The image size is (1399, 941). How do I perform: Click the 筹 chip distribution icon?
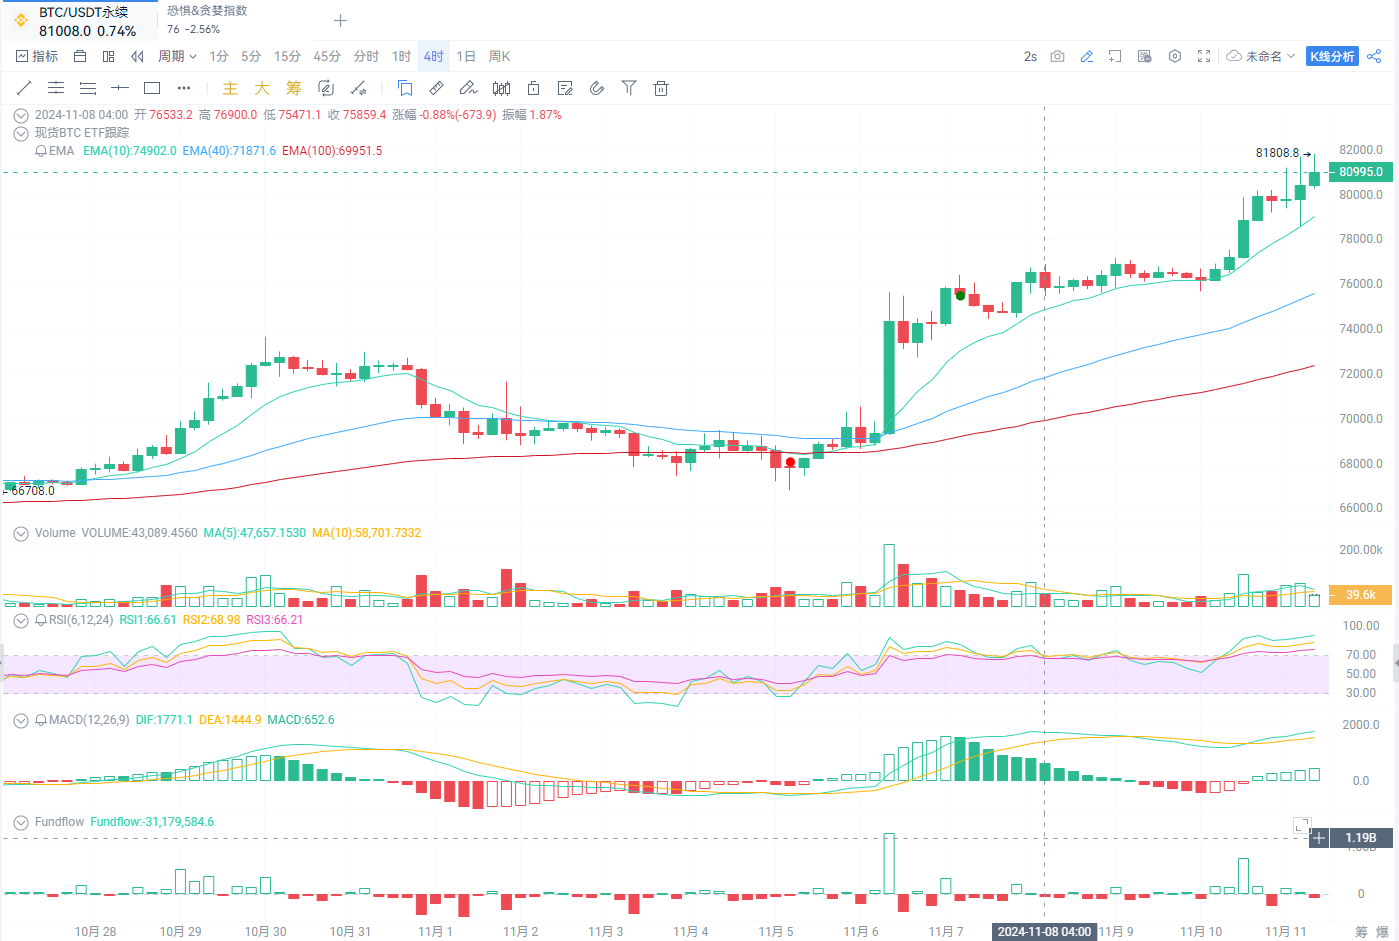click(294, 88)
